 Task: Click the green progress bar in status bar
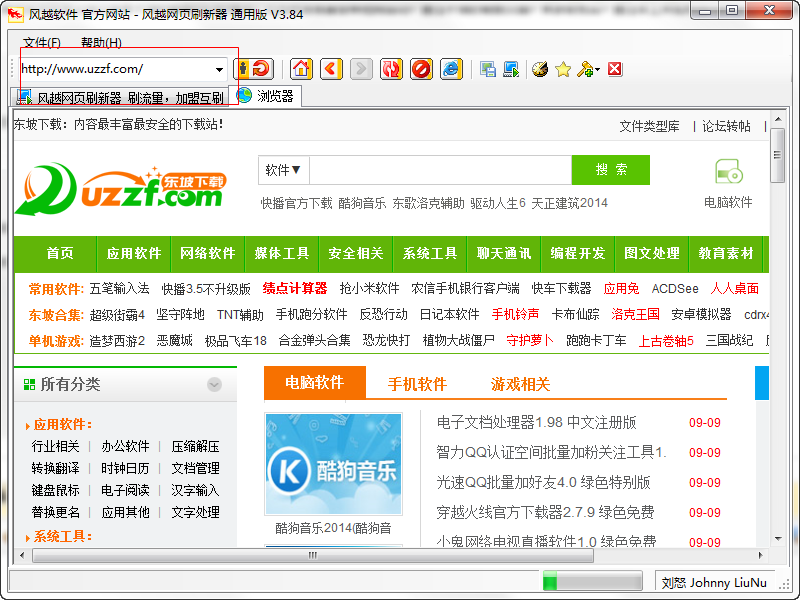[x=592, y=581]
